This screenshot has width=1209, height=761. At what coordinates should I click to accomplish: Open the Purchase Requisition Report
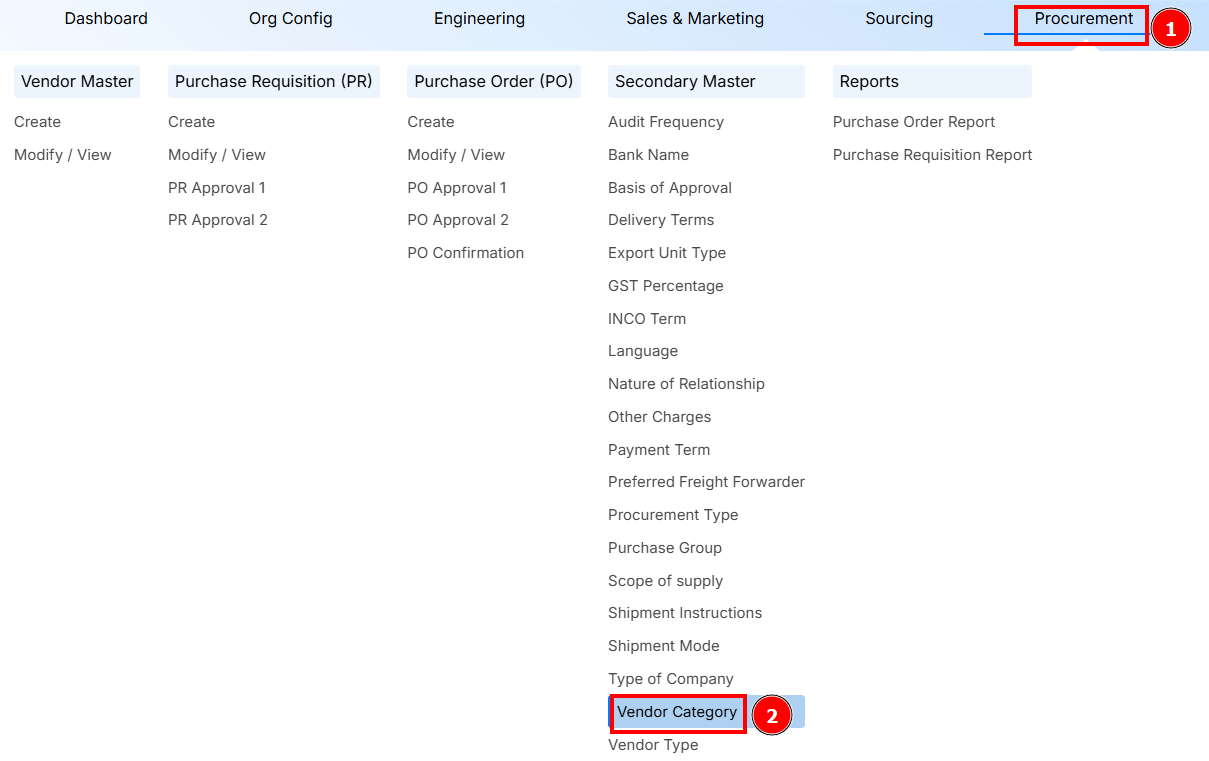(932, 154)
